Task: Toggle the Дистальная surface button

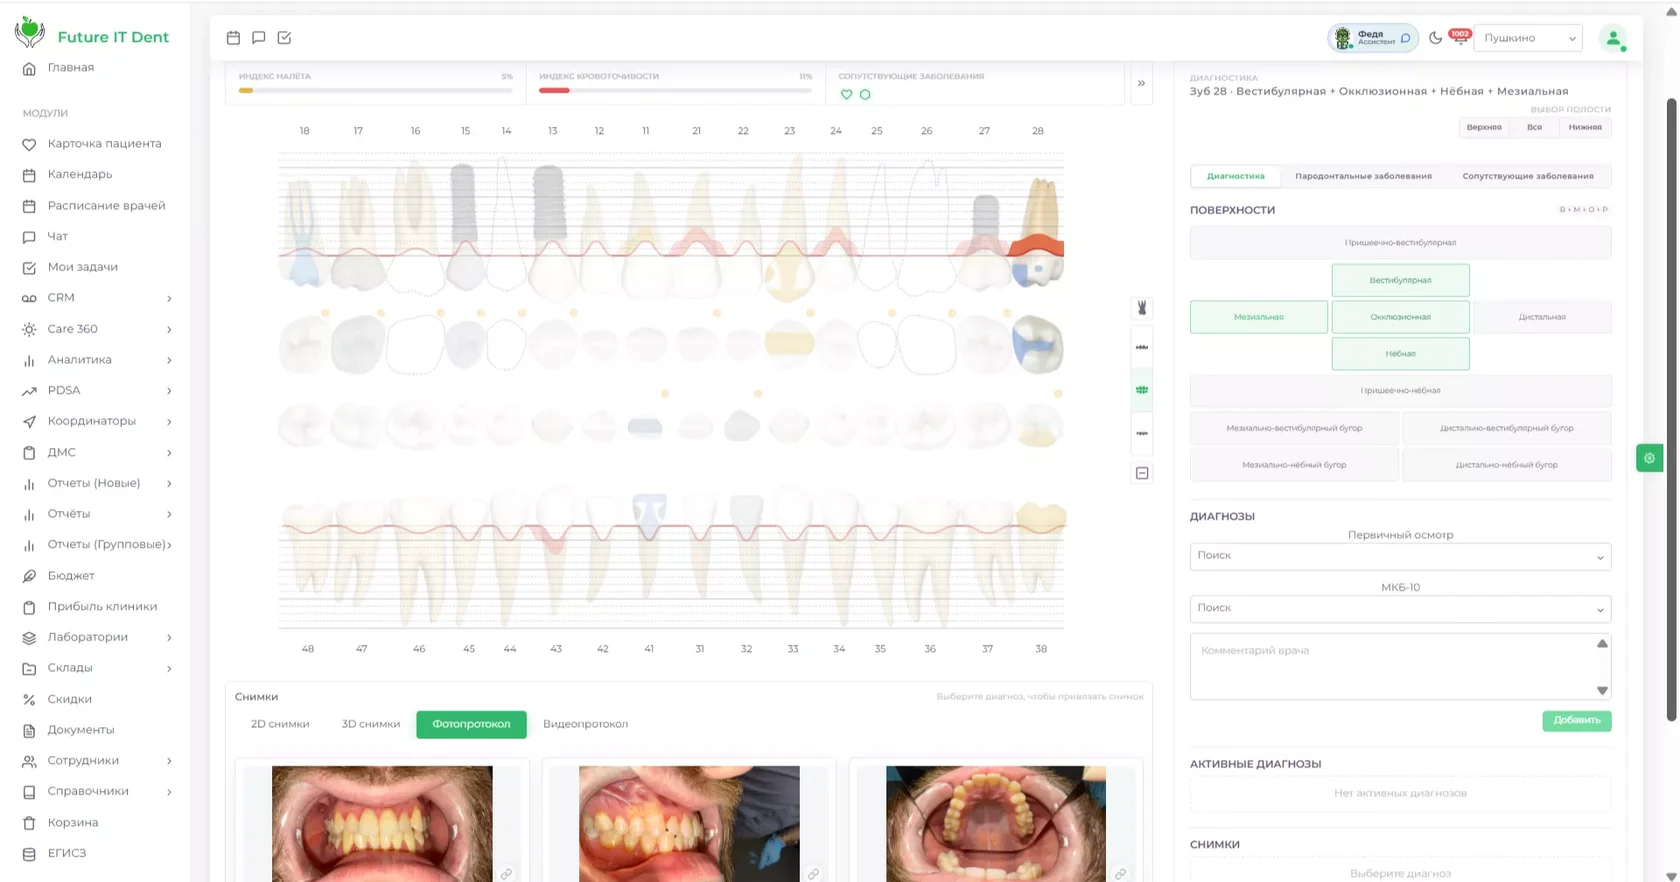Action: click(x=1542, y=317)
